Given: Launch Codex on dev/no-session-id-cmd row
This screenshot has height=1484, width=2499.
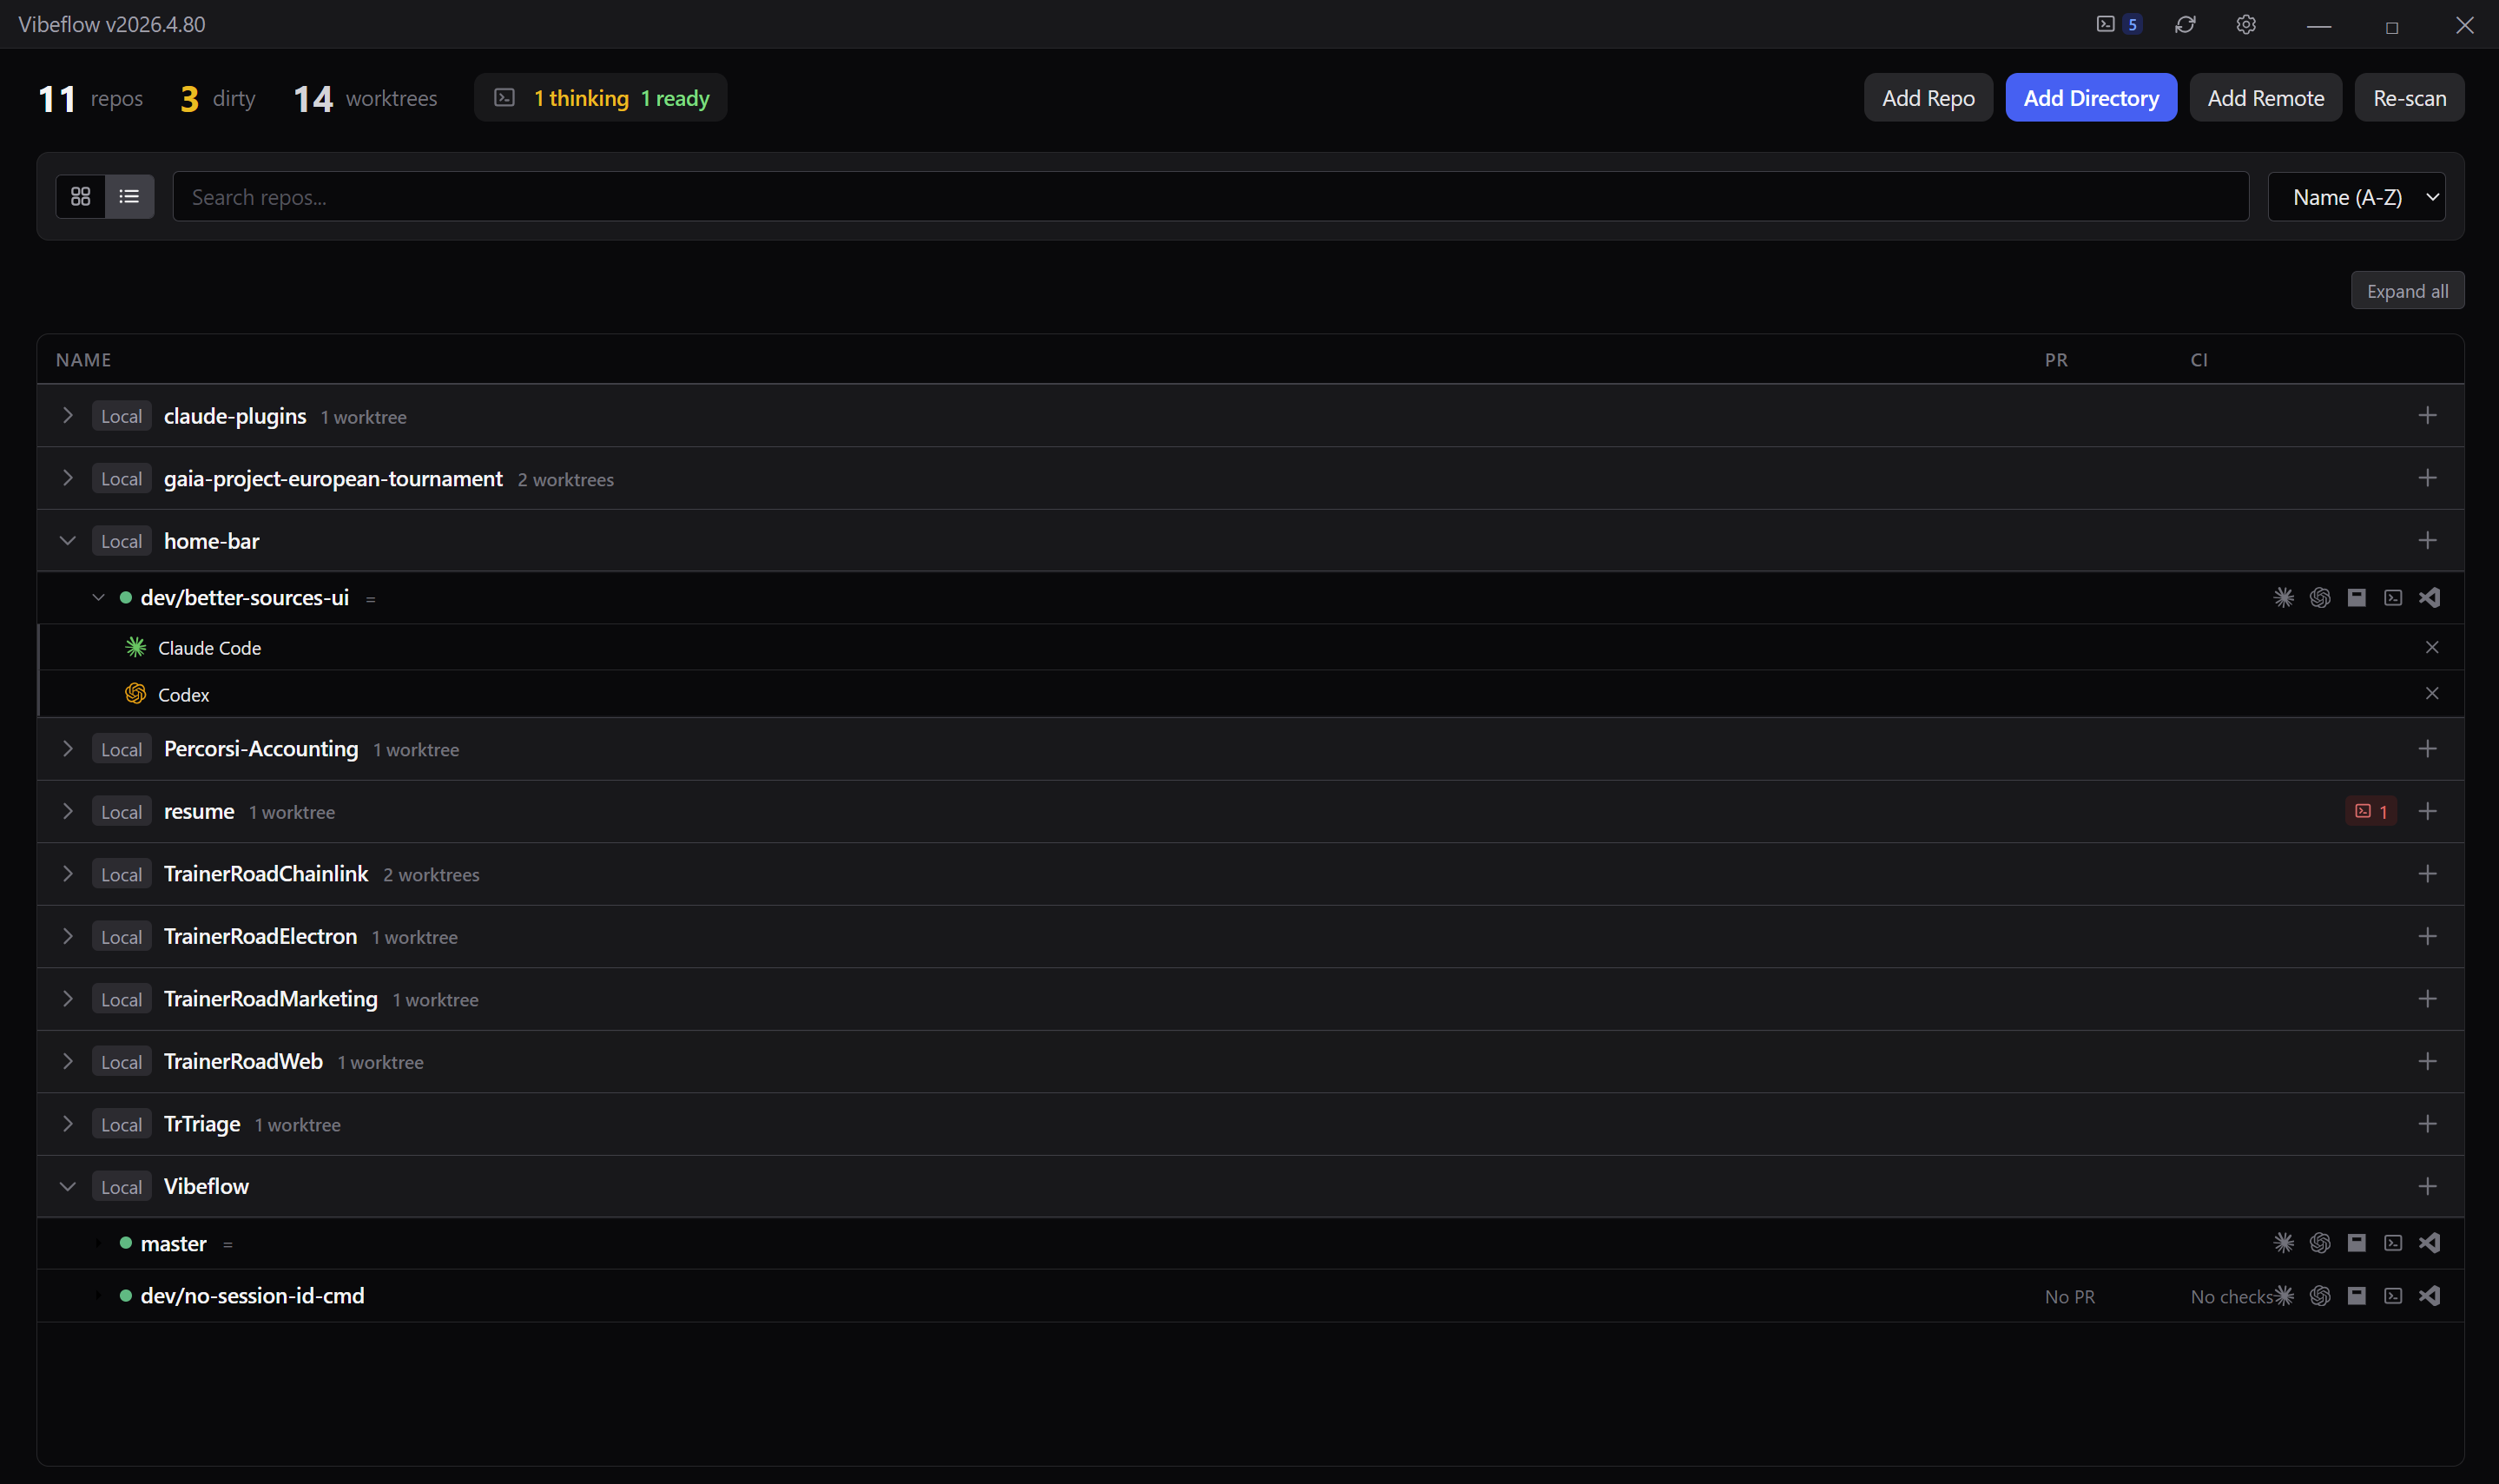Looking at the screenshot, I should [2320, 1296].
